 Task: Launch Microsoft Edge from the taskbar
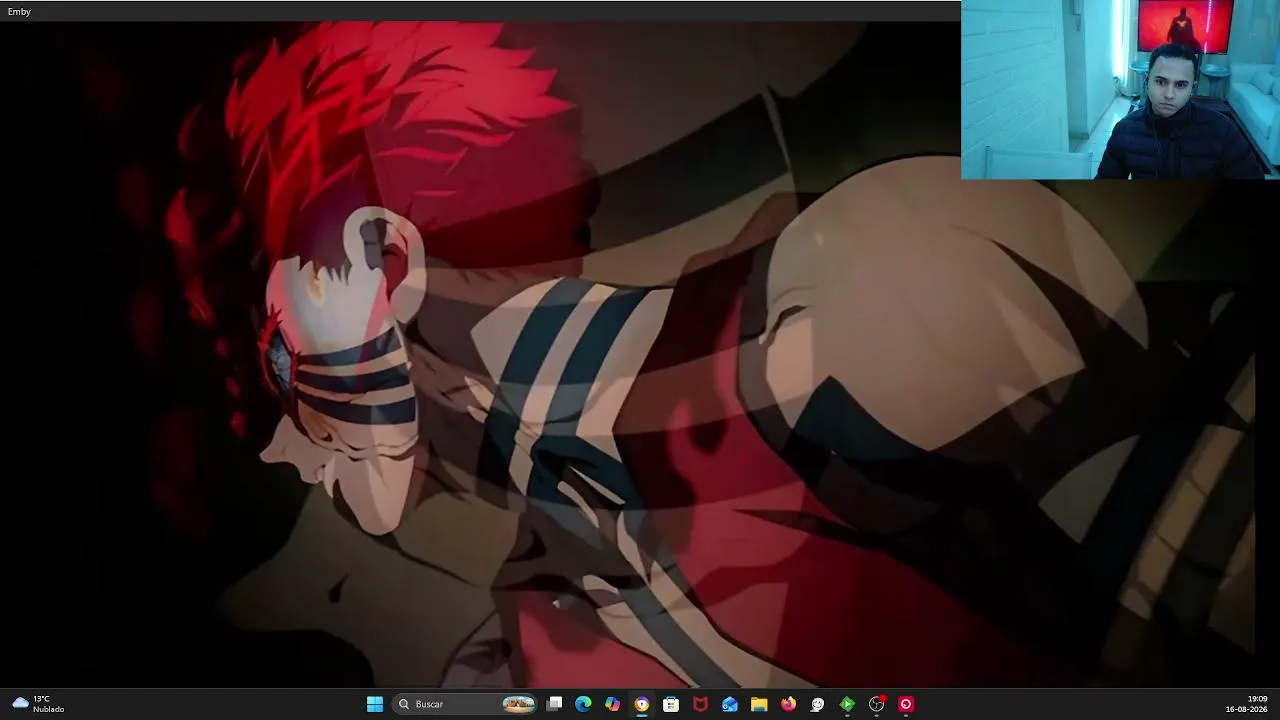(x=584, y=704)
